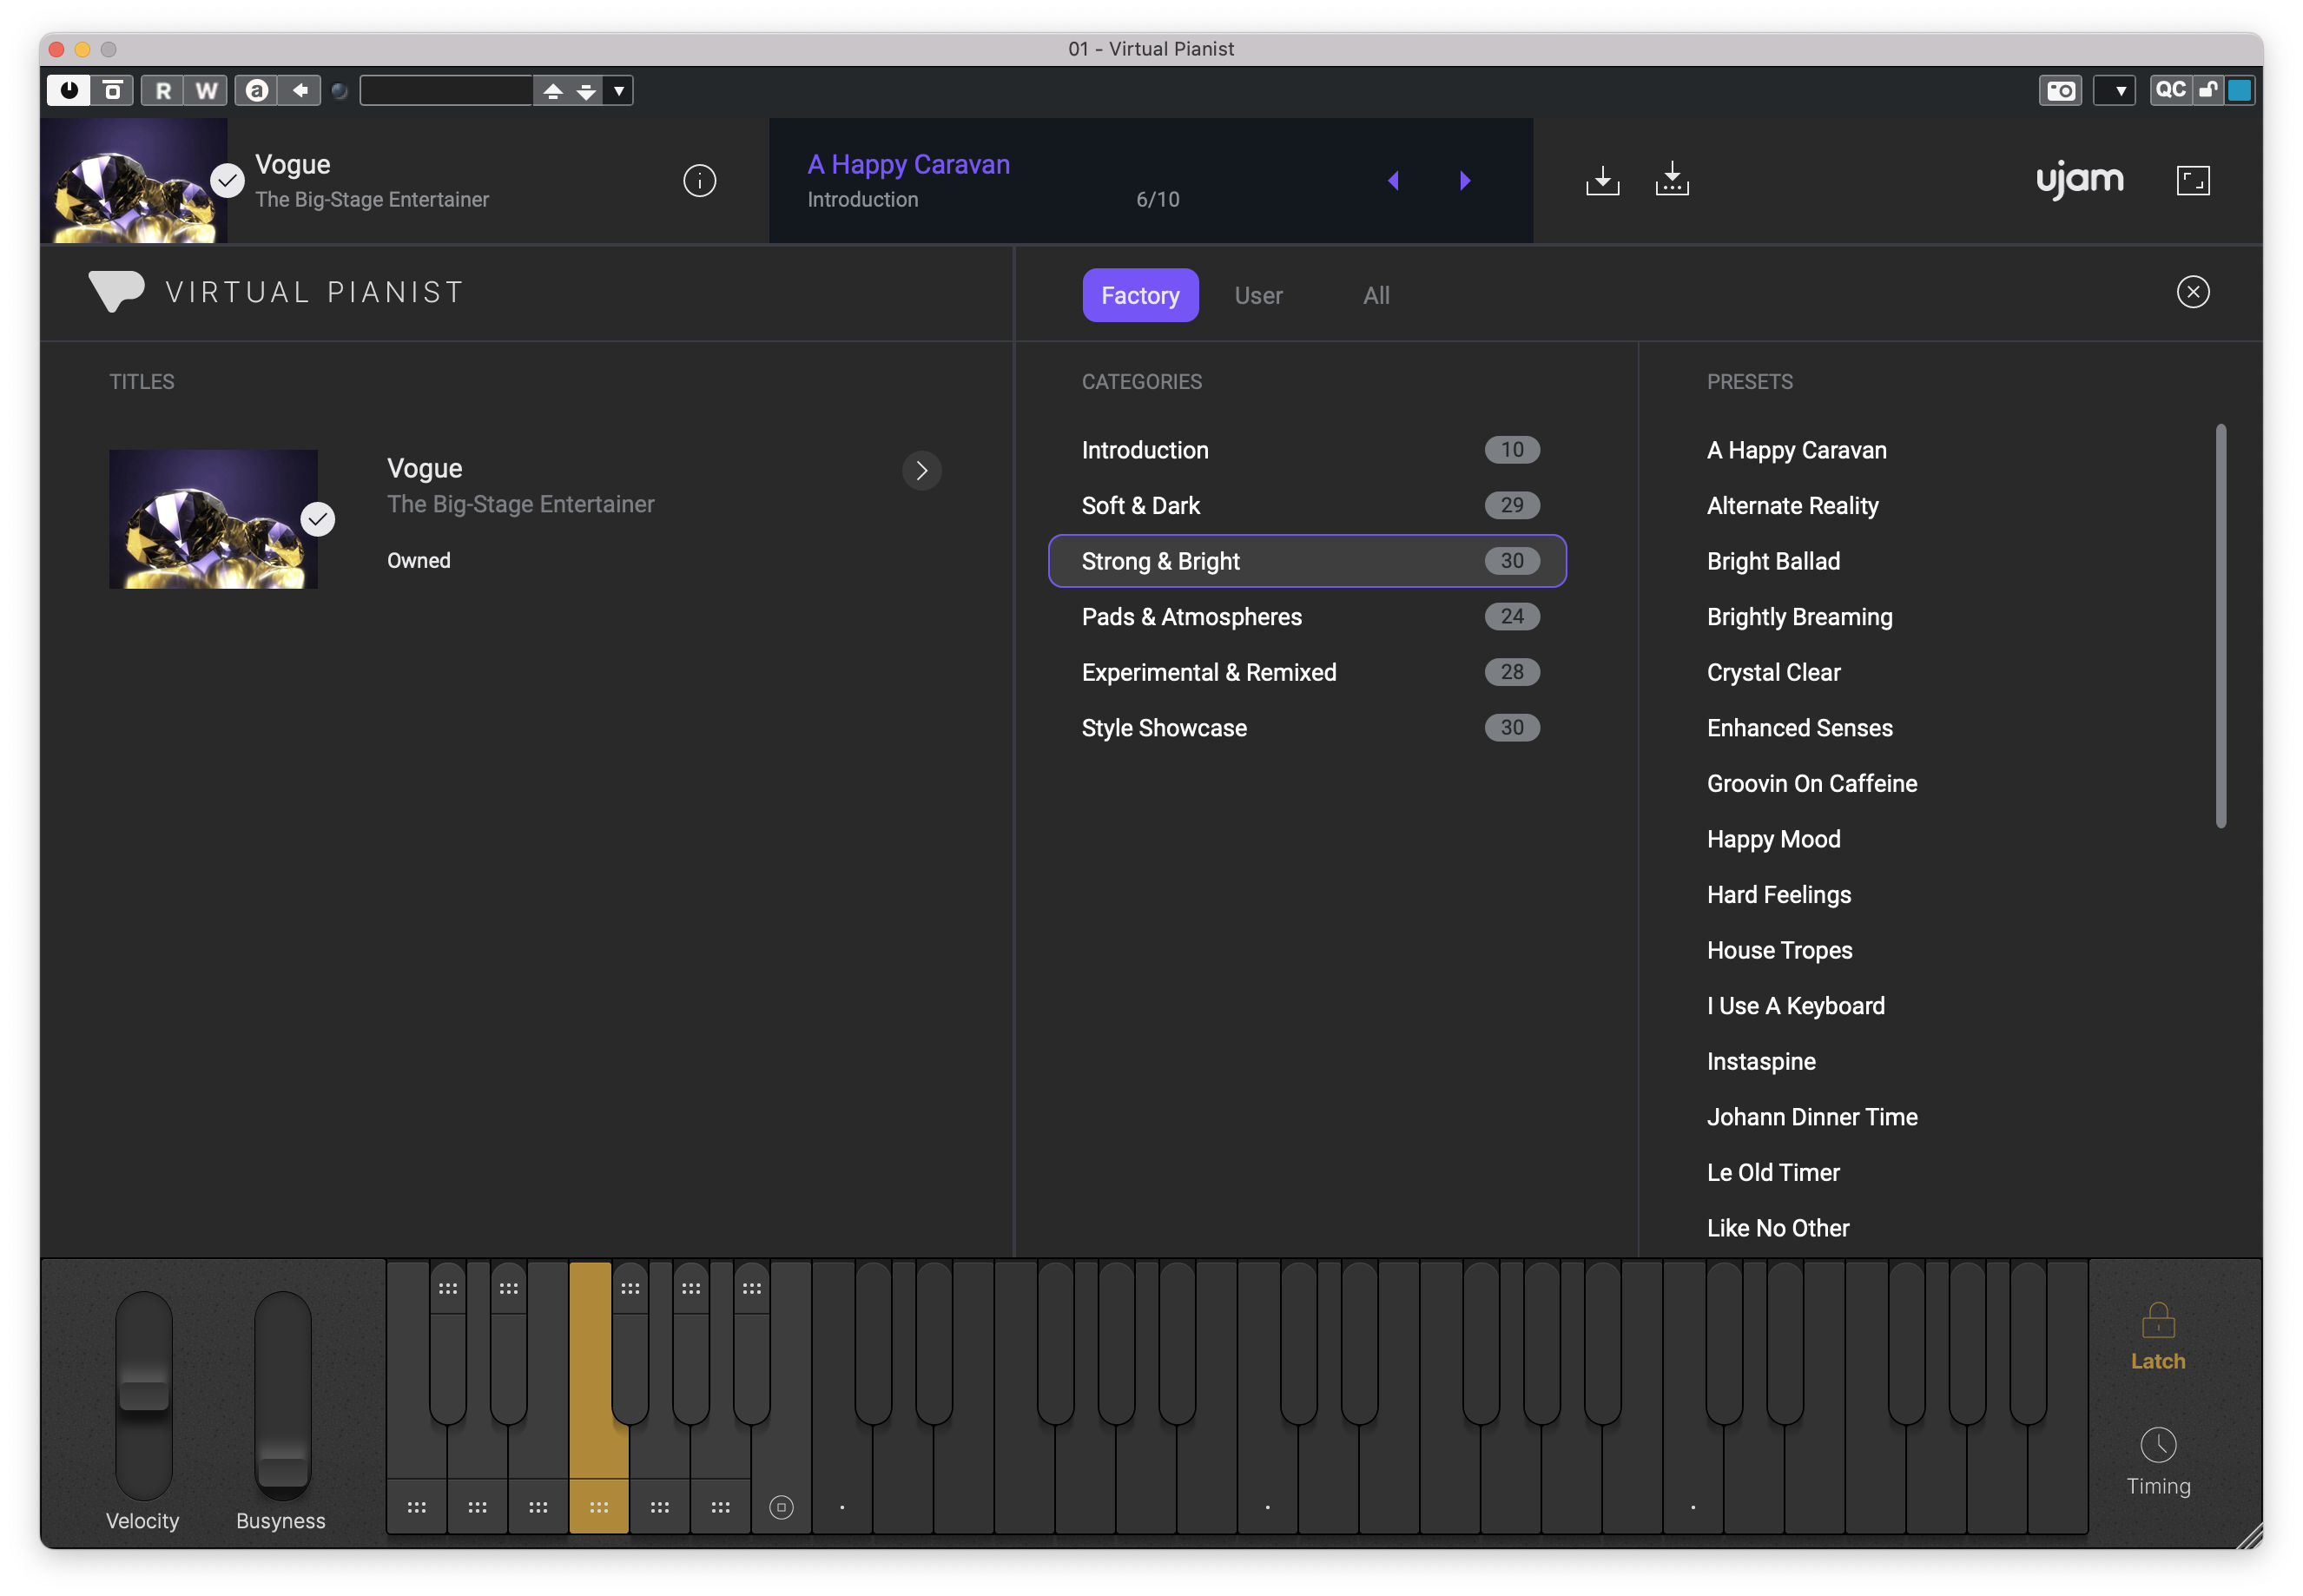The image size is (2303, 1596).
Task: Toggle the quick controls lock icon
Action: (x=2207, y=90)
